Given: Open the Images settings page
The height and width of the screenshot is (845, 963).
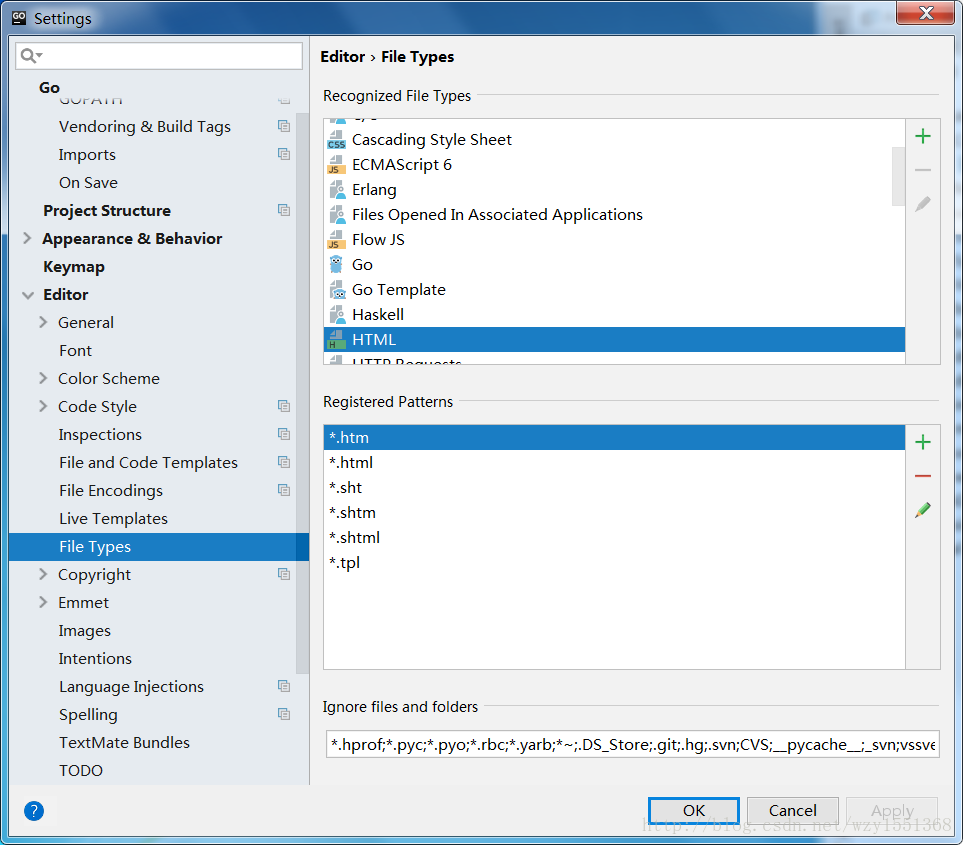Looking at the screenshot, I should [x=85, y=631].
